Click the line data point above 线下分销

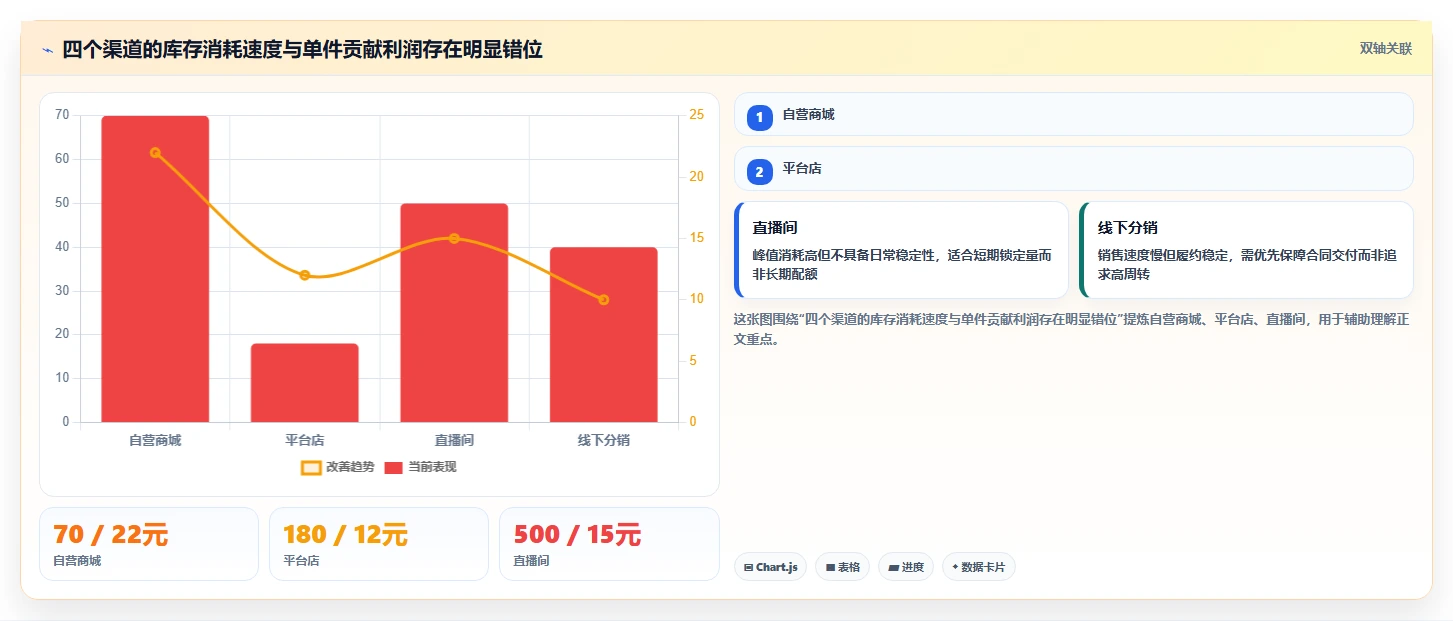point(604,300)
